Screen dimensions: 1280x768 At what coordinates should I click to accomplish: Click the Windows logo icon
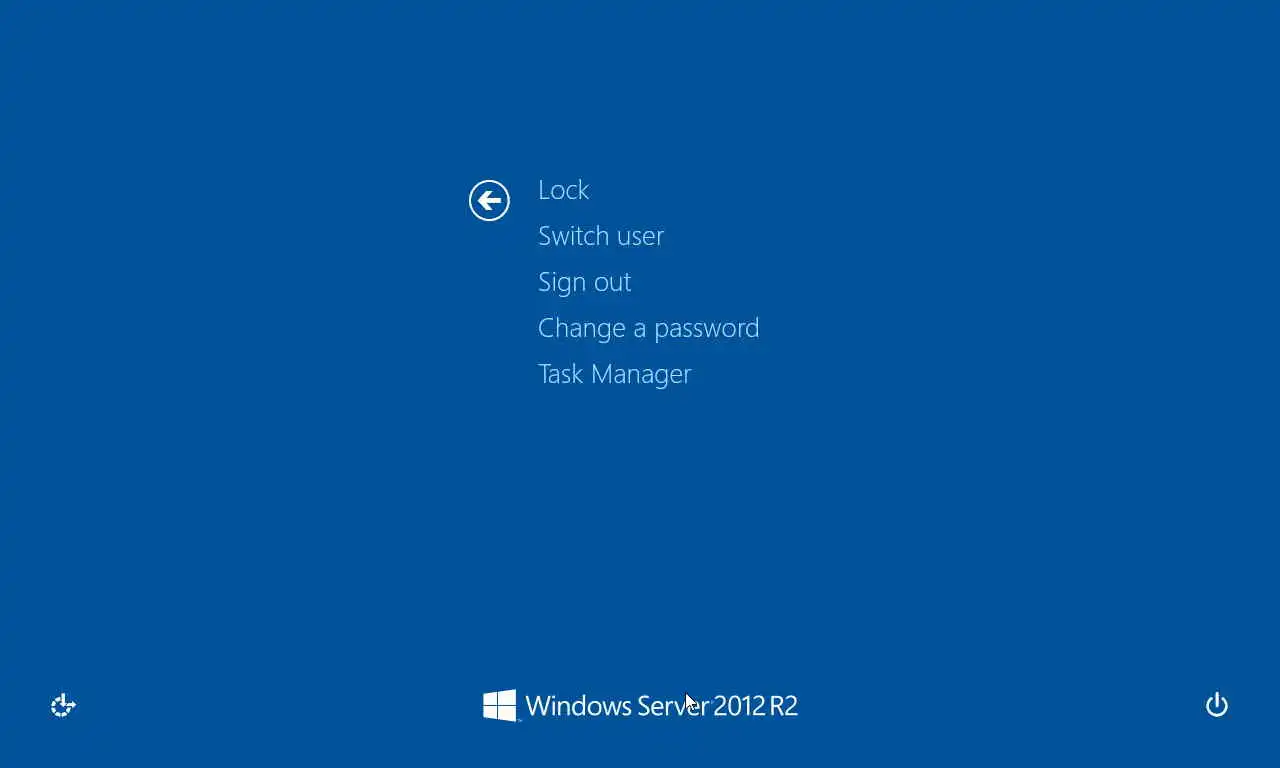coord(500,705)
